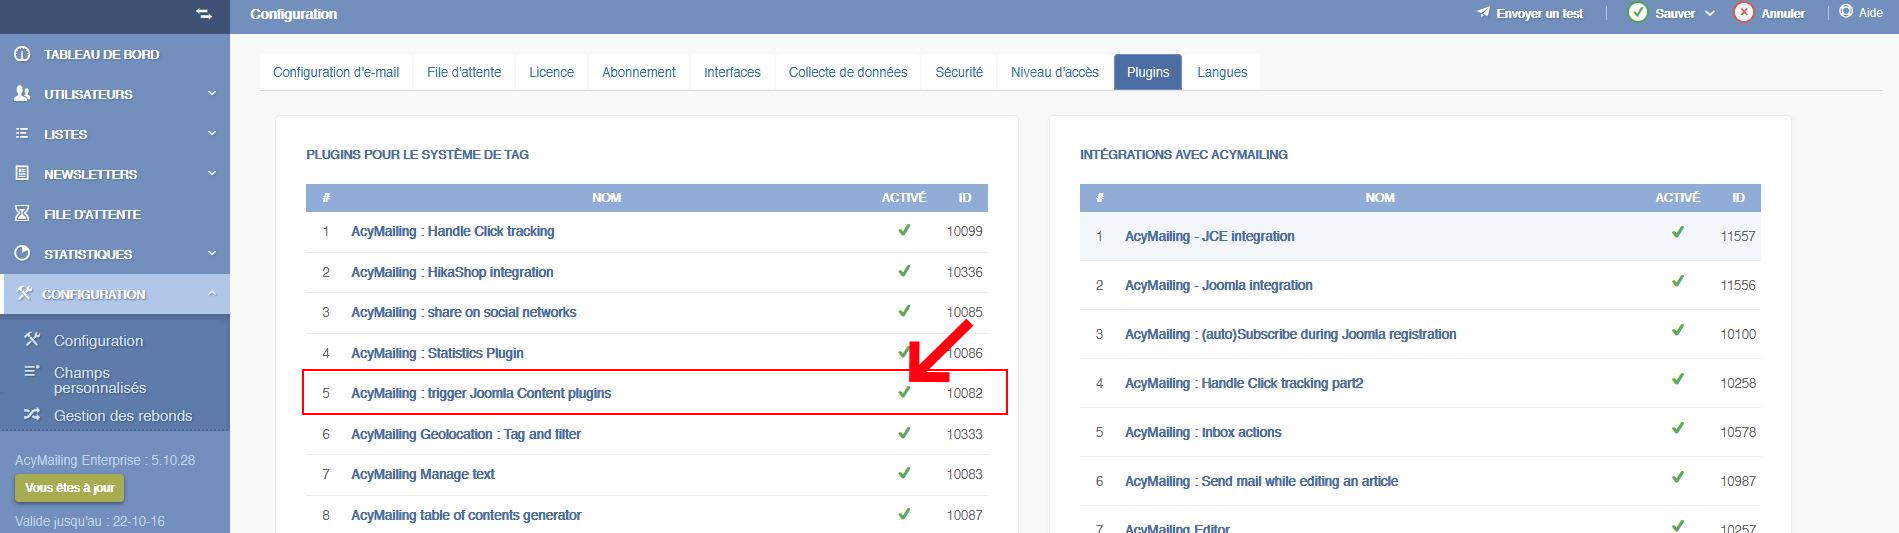Disable the Geolocation Tag and filter plugin

pos(904,433)
